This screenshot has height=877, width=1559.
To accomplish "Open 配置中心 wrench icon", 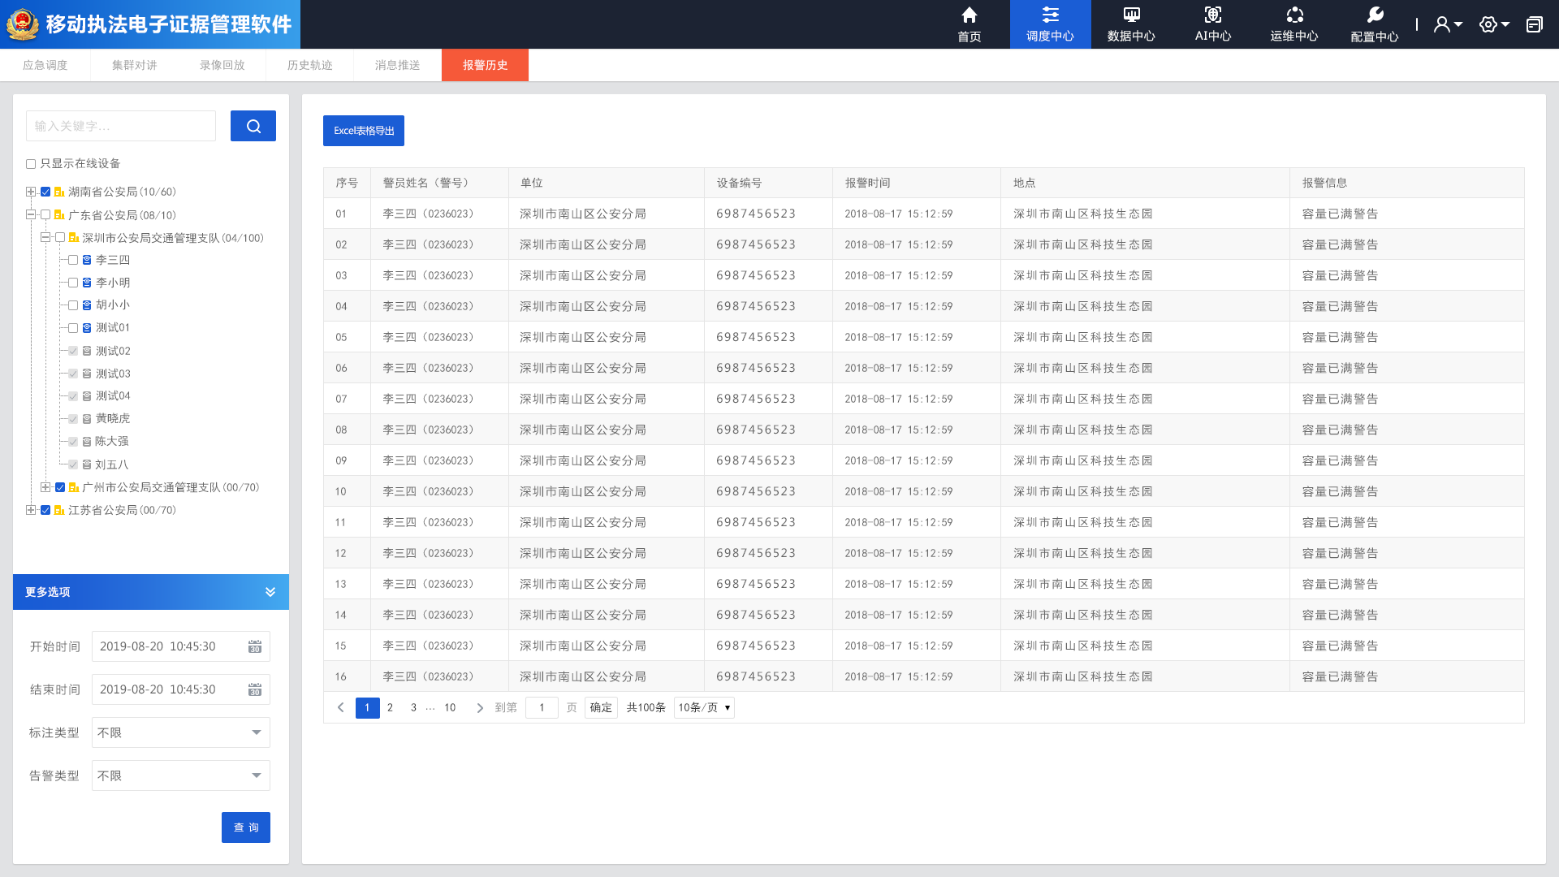I will click(1375, 15).
